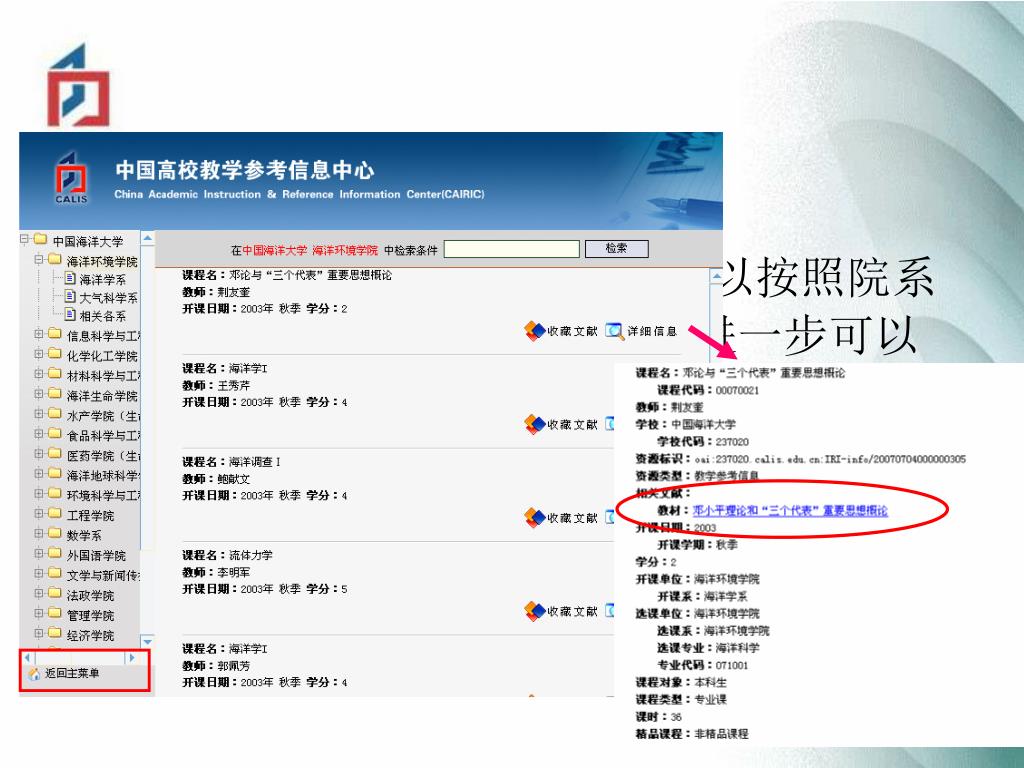Screen dimensions: 1024x768
Task: Open 食品科学与工 department node
Action: click(103, 436)
